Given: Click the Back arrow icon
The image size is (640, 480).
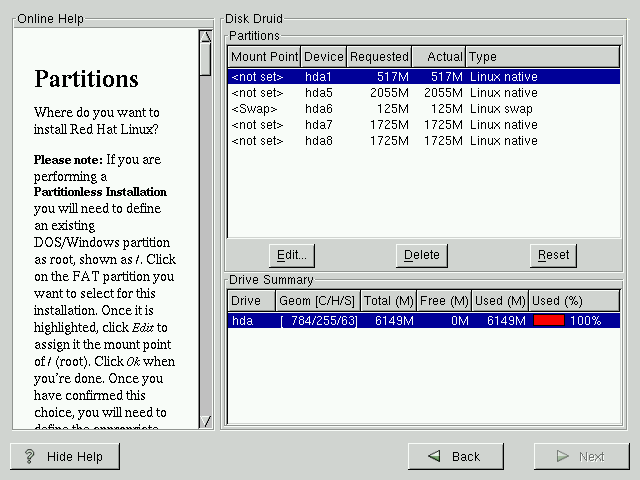Looking at the screenshot, I should (x=435, y=457).
